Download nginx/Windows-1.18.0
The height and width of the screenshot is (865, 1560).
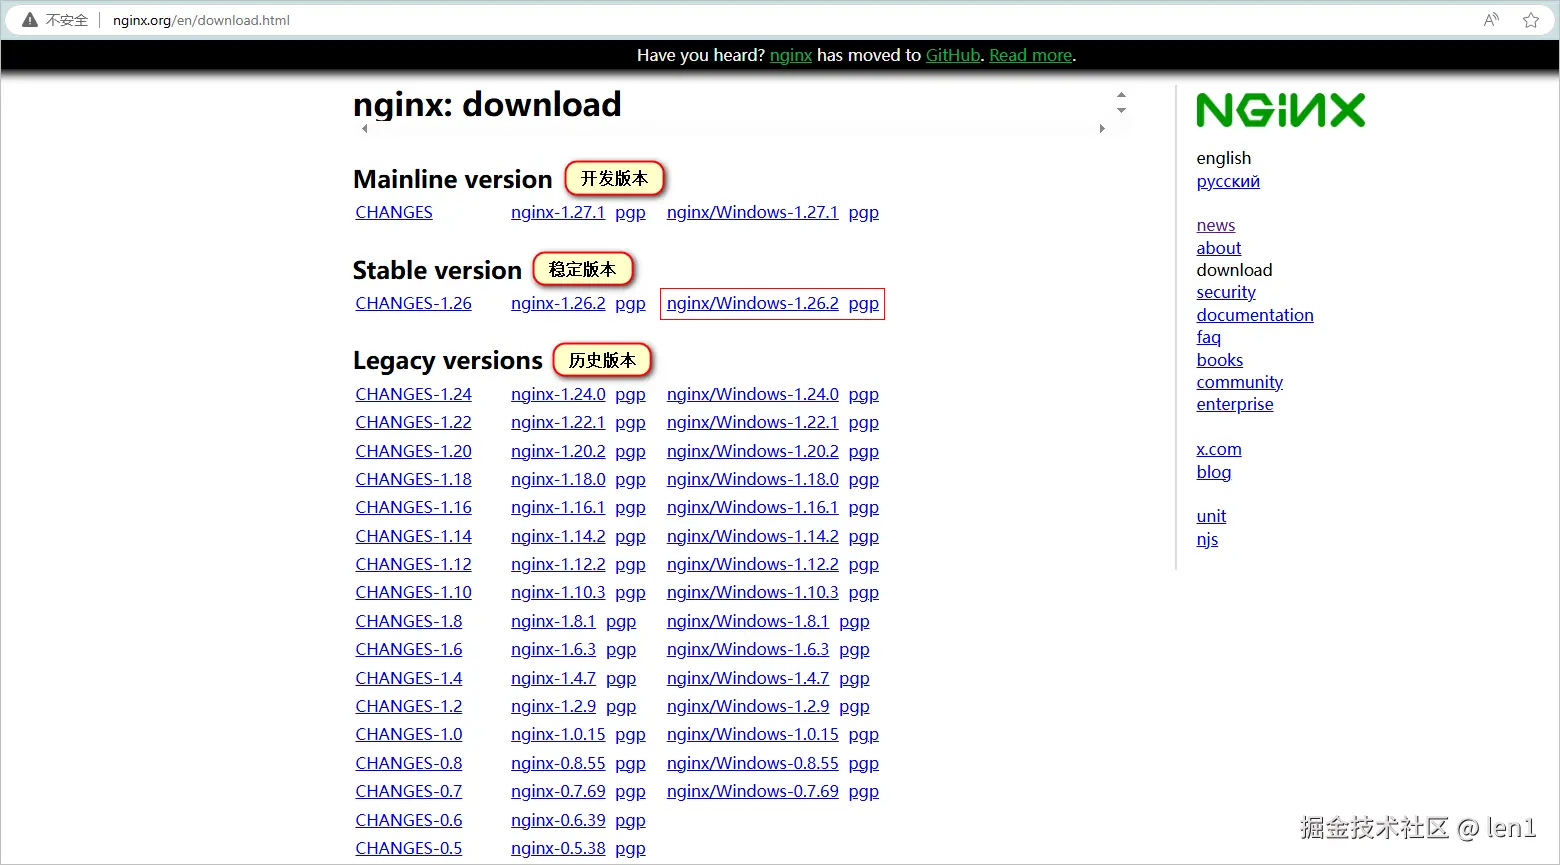click(752, 479)
